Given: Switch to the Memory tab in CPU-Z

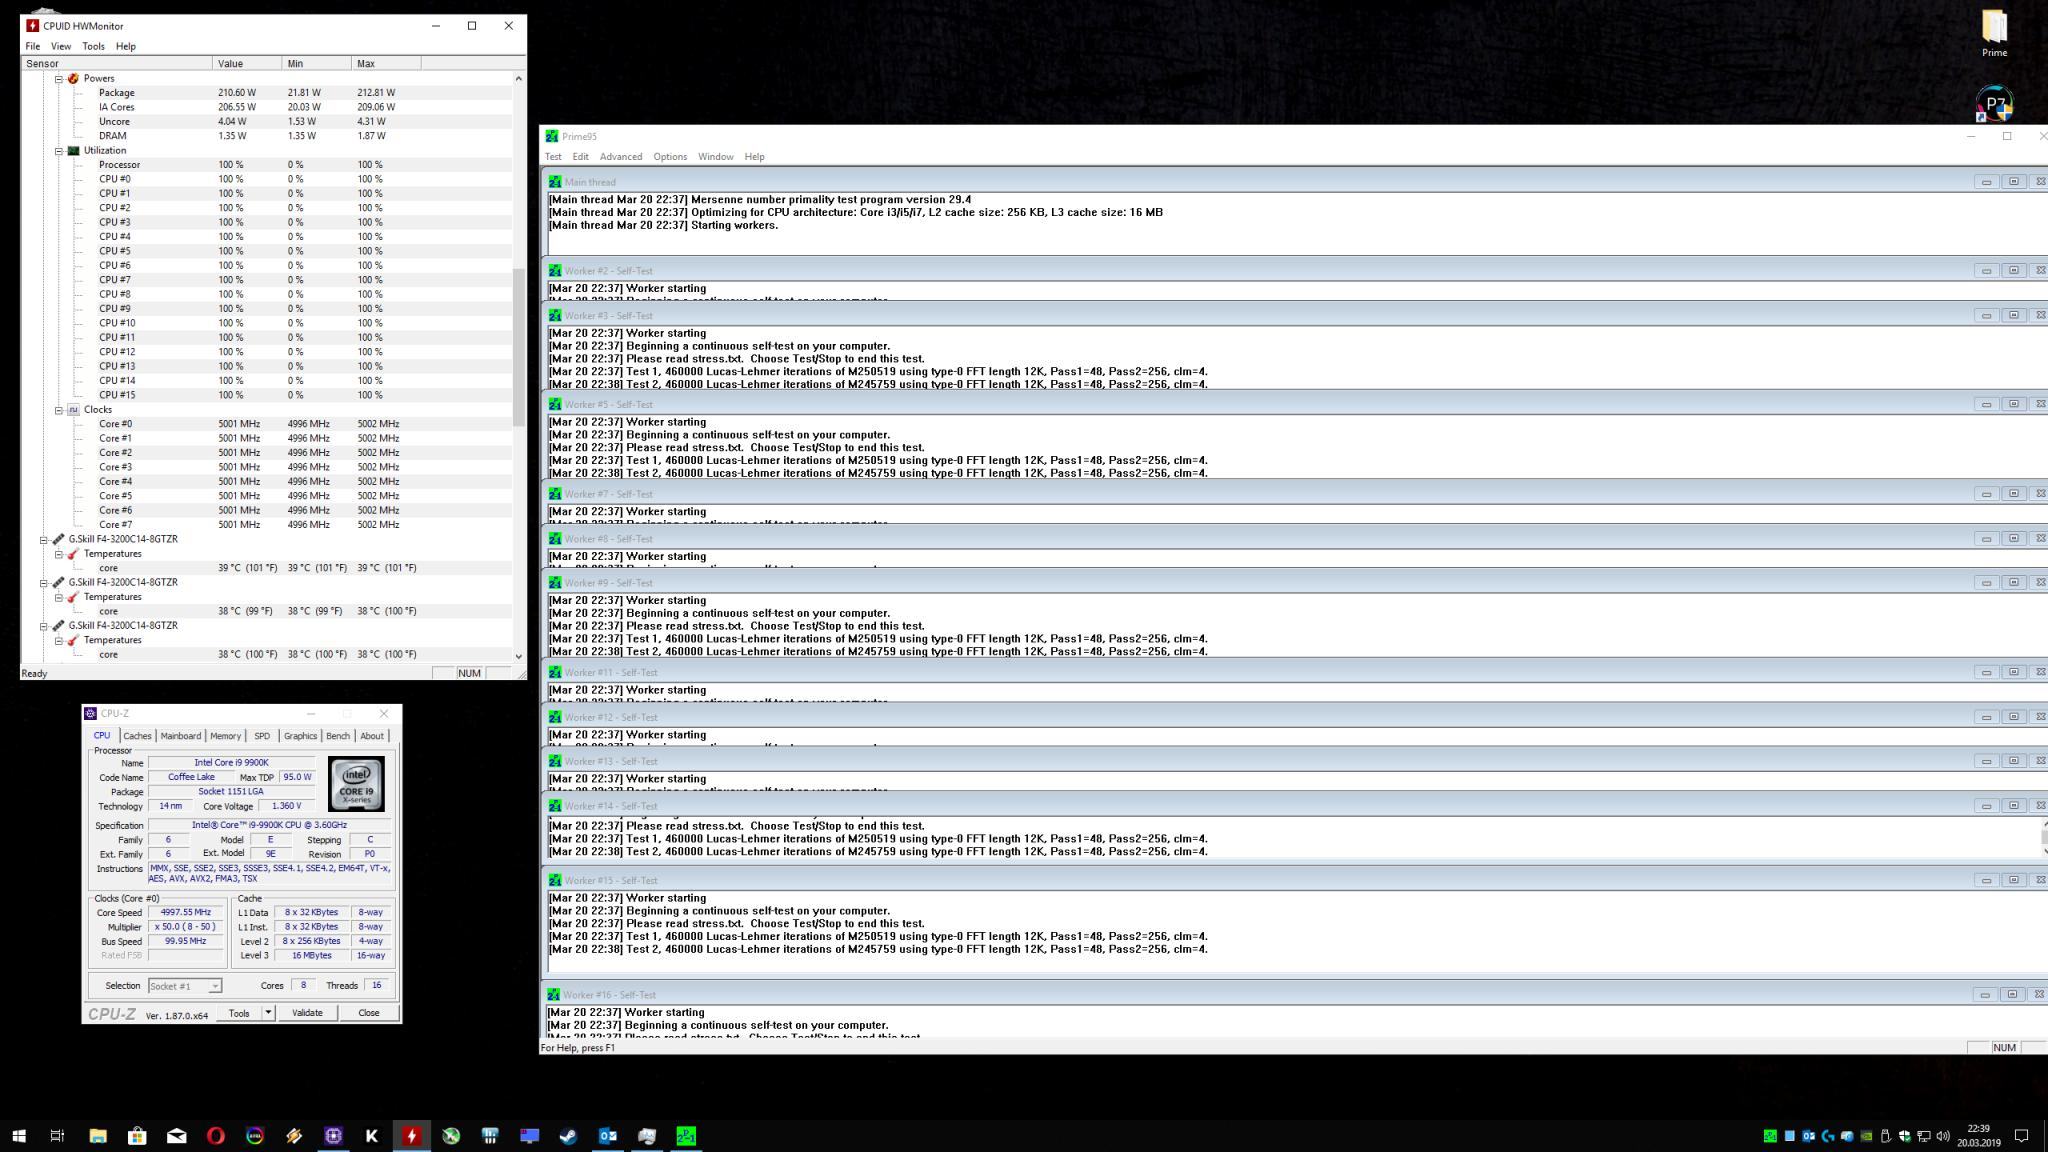Looking at the screenshot, I should tap(225, 736).
